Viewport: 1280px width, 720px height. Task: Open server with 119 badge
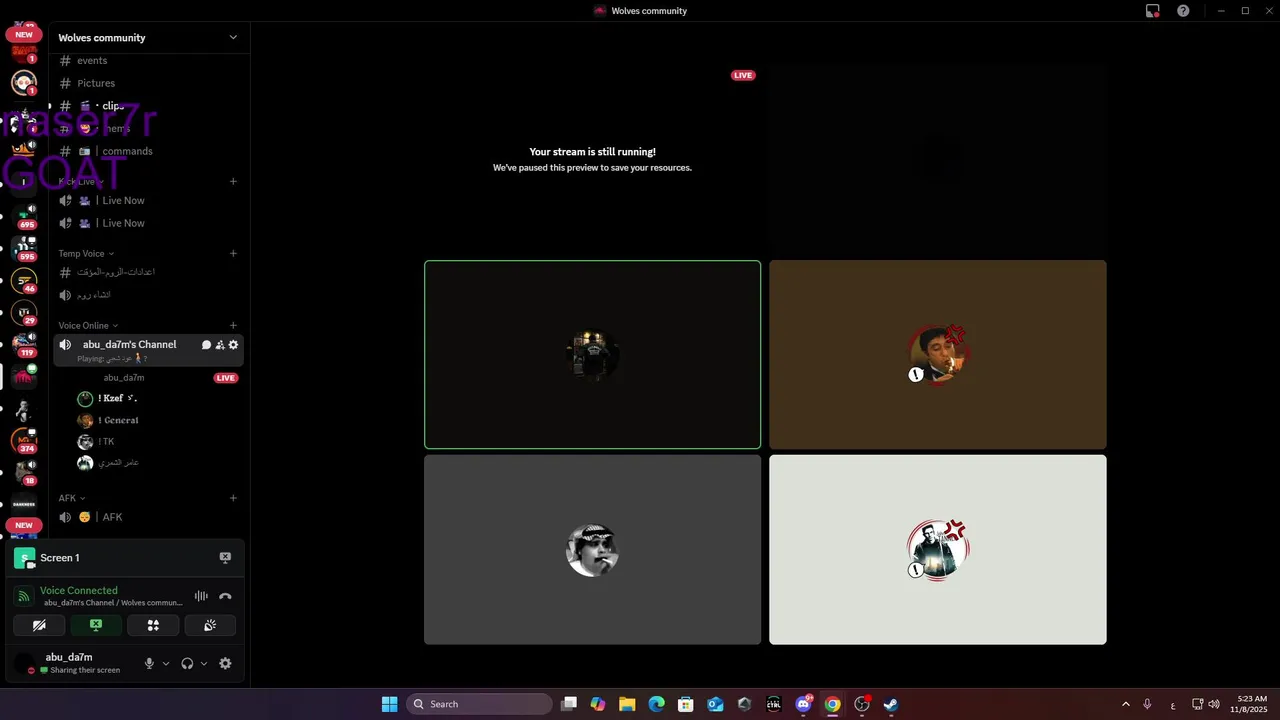point(24,345)
